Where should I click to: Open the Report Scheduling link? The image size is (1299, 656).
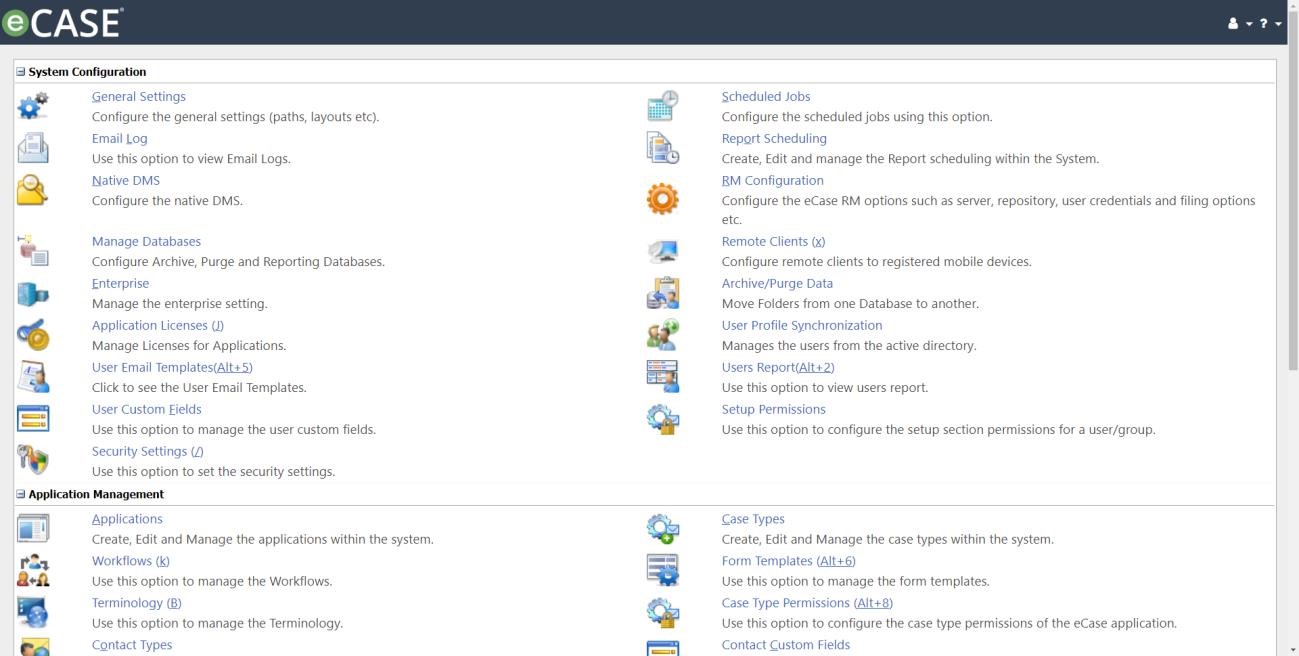pyautogui.click(x=774, y=139)
